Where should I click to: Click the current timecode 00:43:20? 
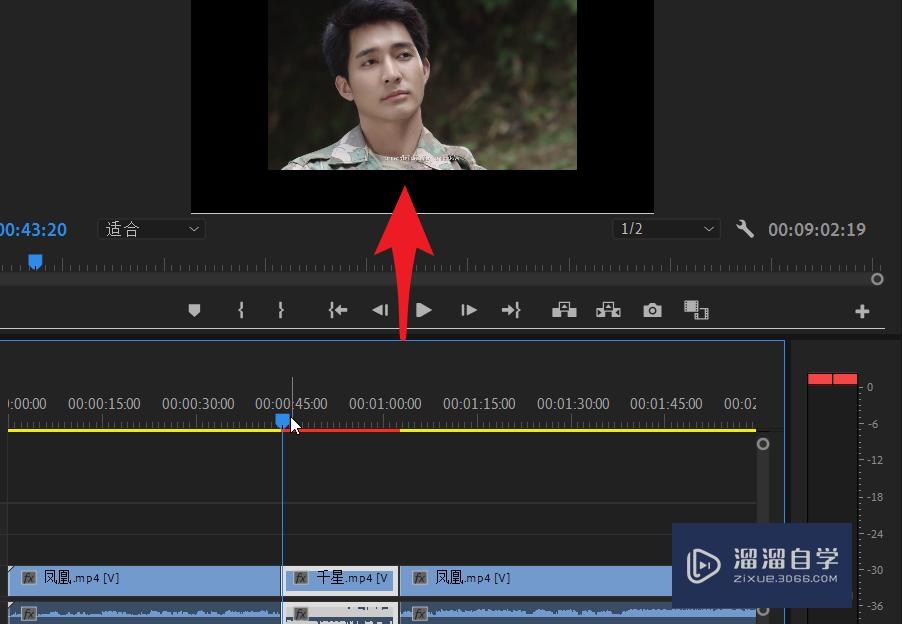[x=33, y=229]
